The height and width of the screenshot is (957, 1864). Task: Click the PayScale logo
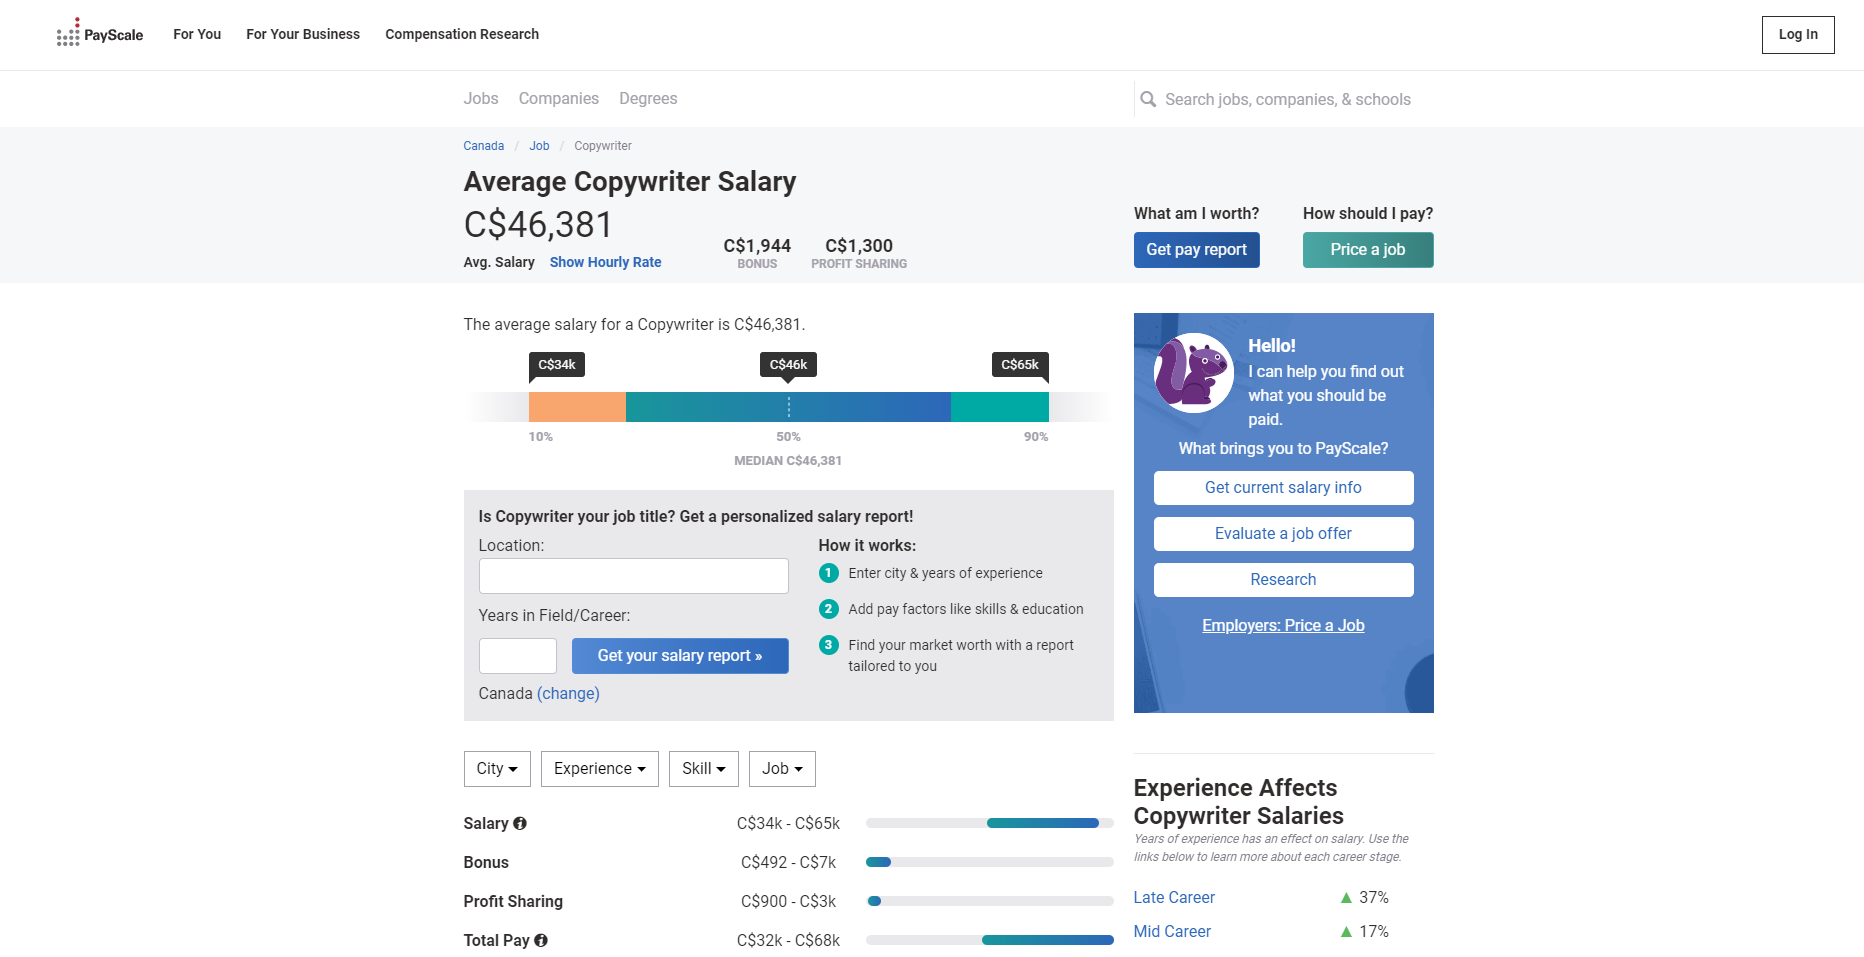tap(100, 33)
